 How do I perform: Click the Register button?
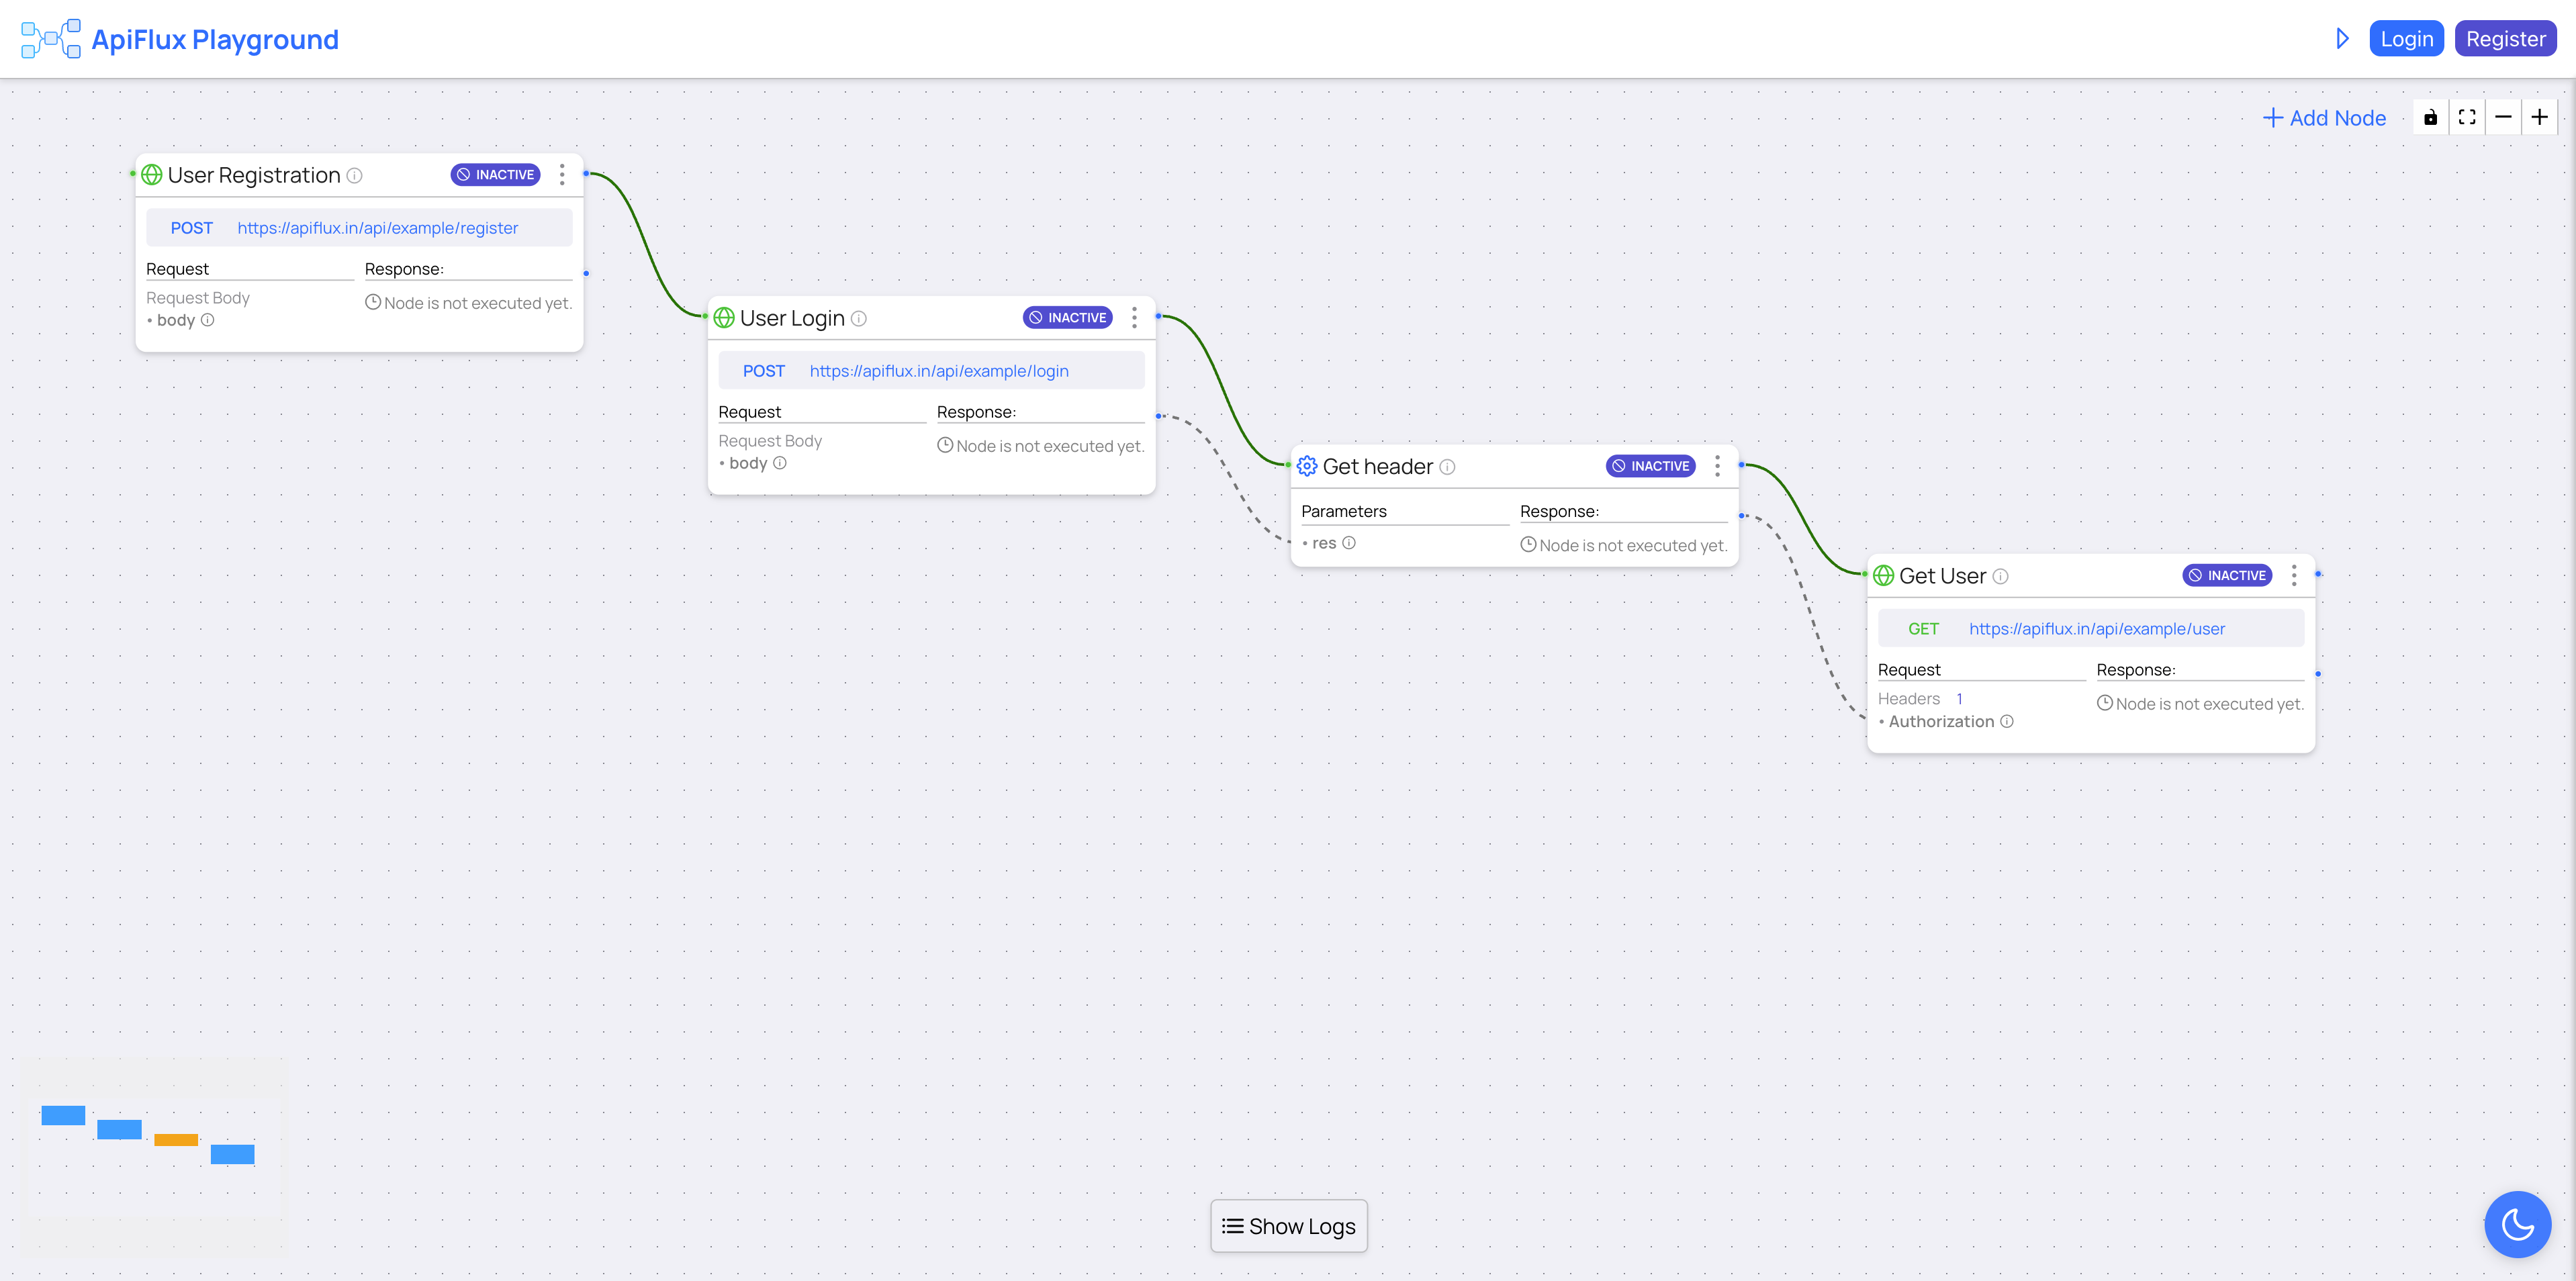[x=2505, y=38]
